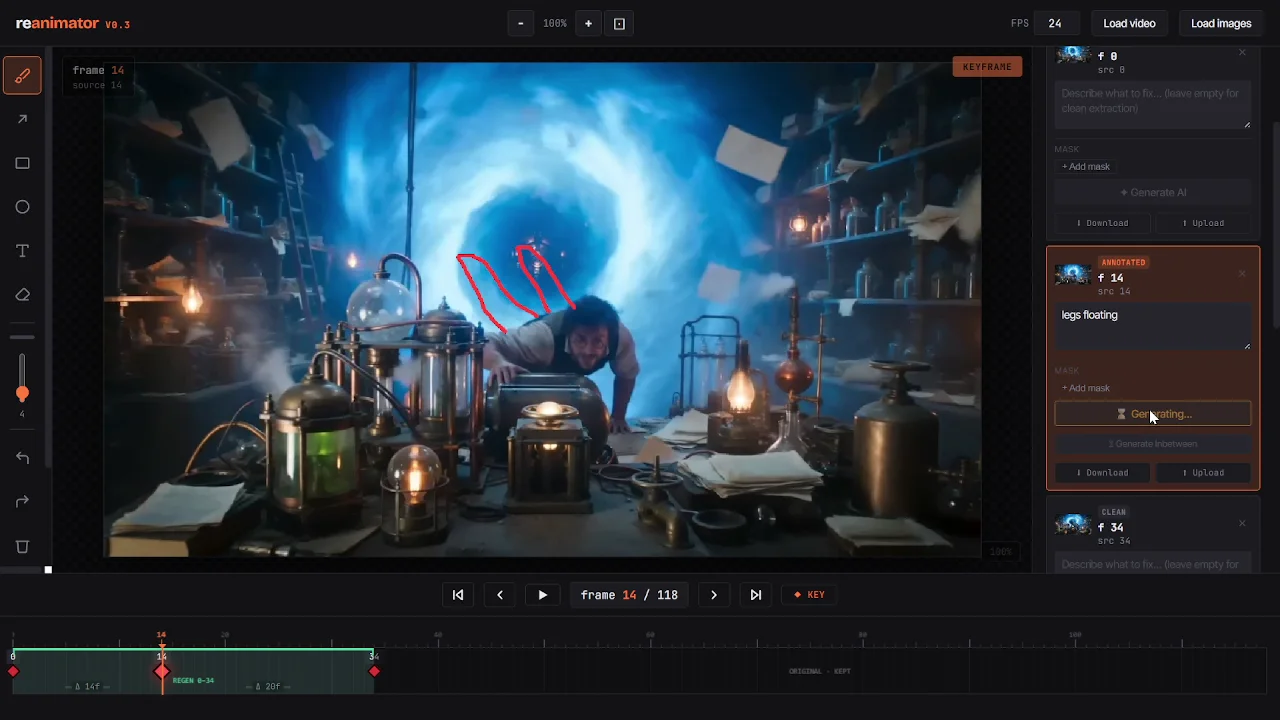This screenshot has width=1280, height=720.
Task: Click the Load images button
Action: pyautogui.click(x=1221, y=23)
